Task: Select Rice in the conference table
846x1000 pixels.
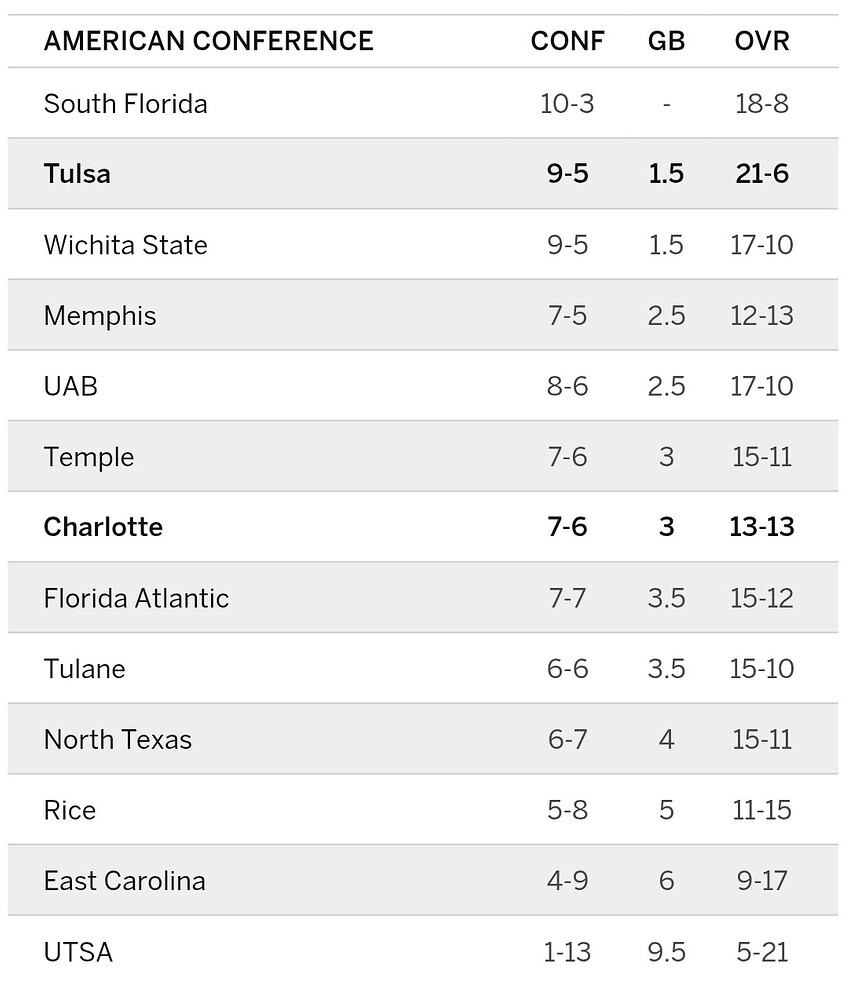Action: (x=70, y=810)
